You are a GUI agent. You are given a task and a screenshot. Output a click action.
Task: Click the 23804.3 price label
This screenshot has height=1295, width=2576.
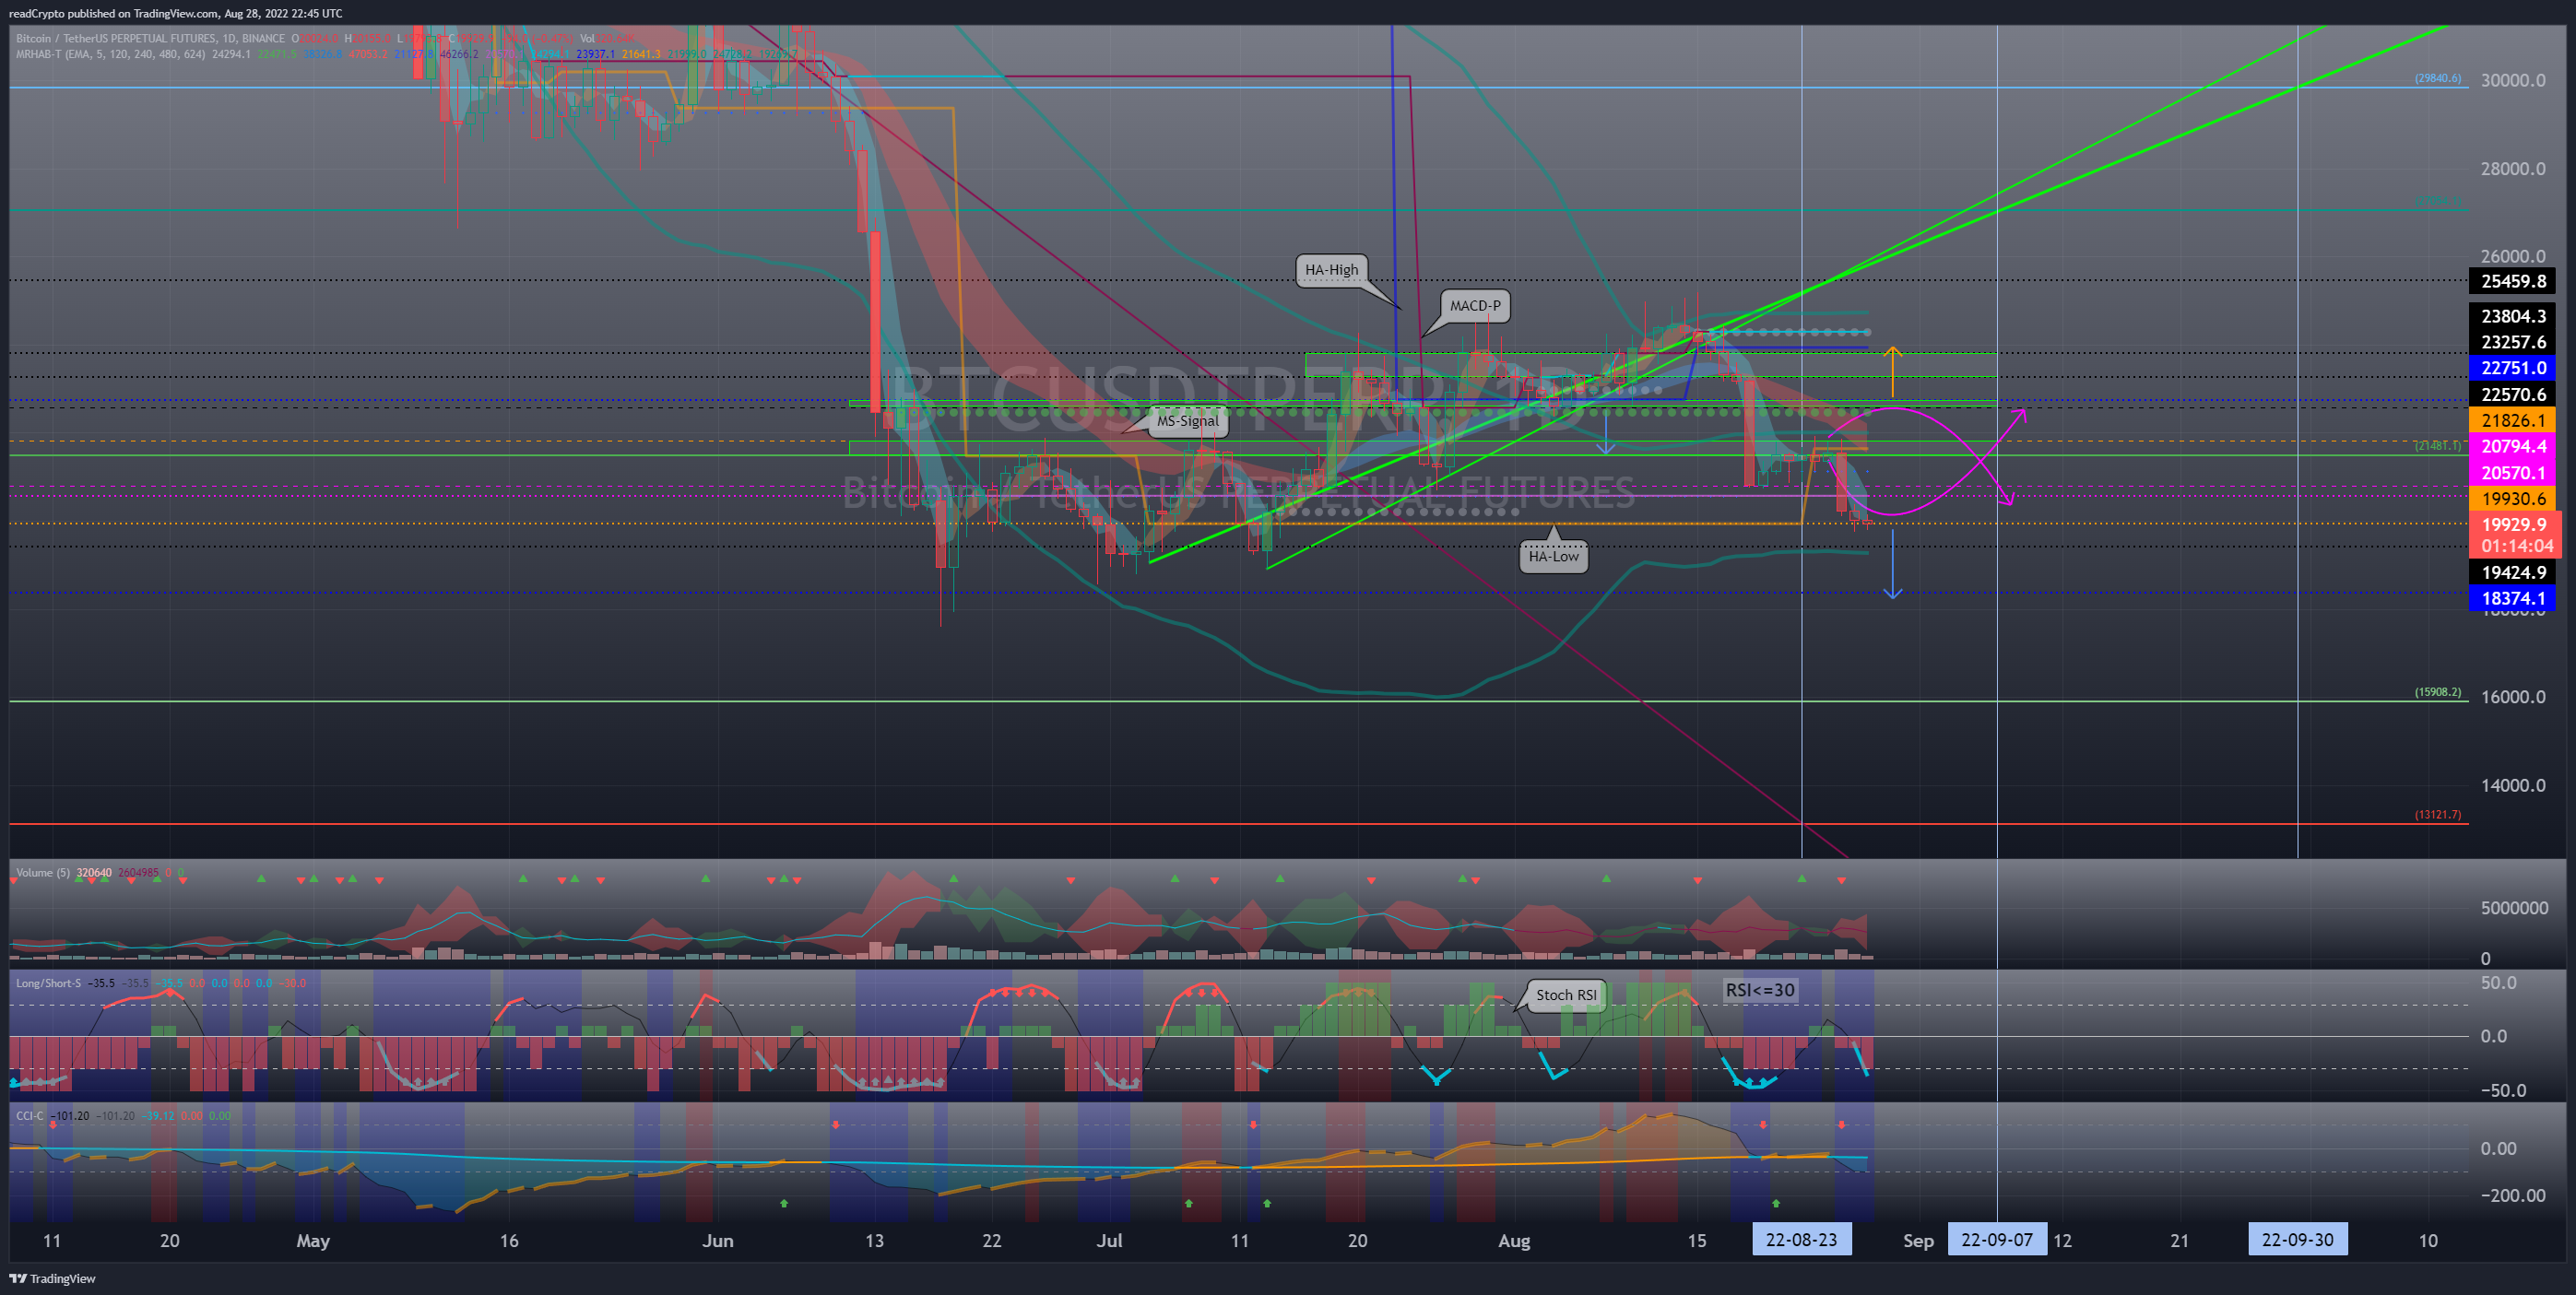click(x=2512, y=316)
